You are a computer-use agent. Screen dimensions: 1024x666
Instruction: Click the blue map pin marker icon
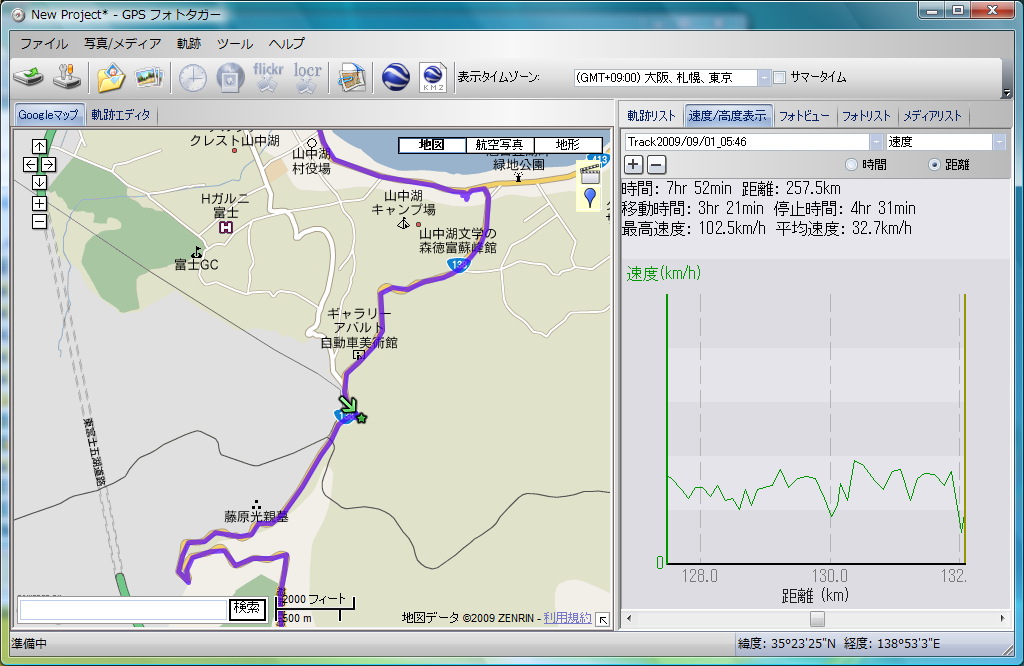(590, 198)
